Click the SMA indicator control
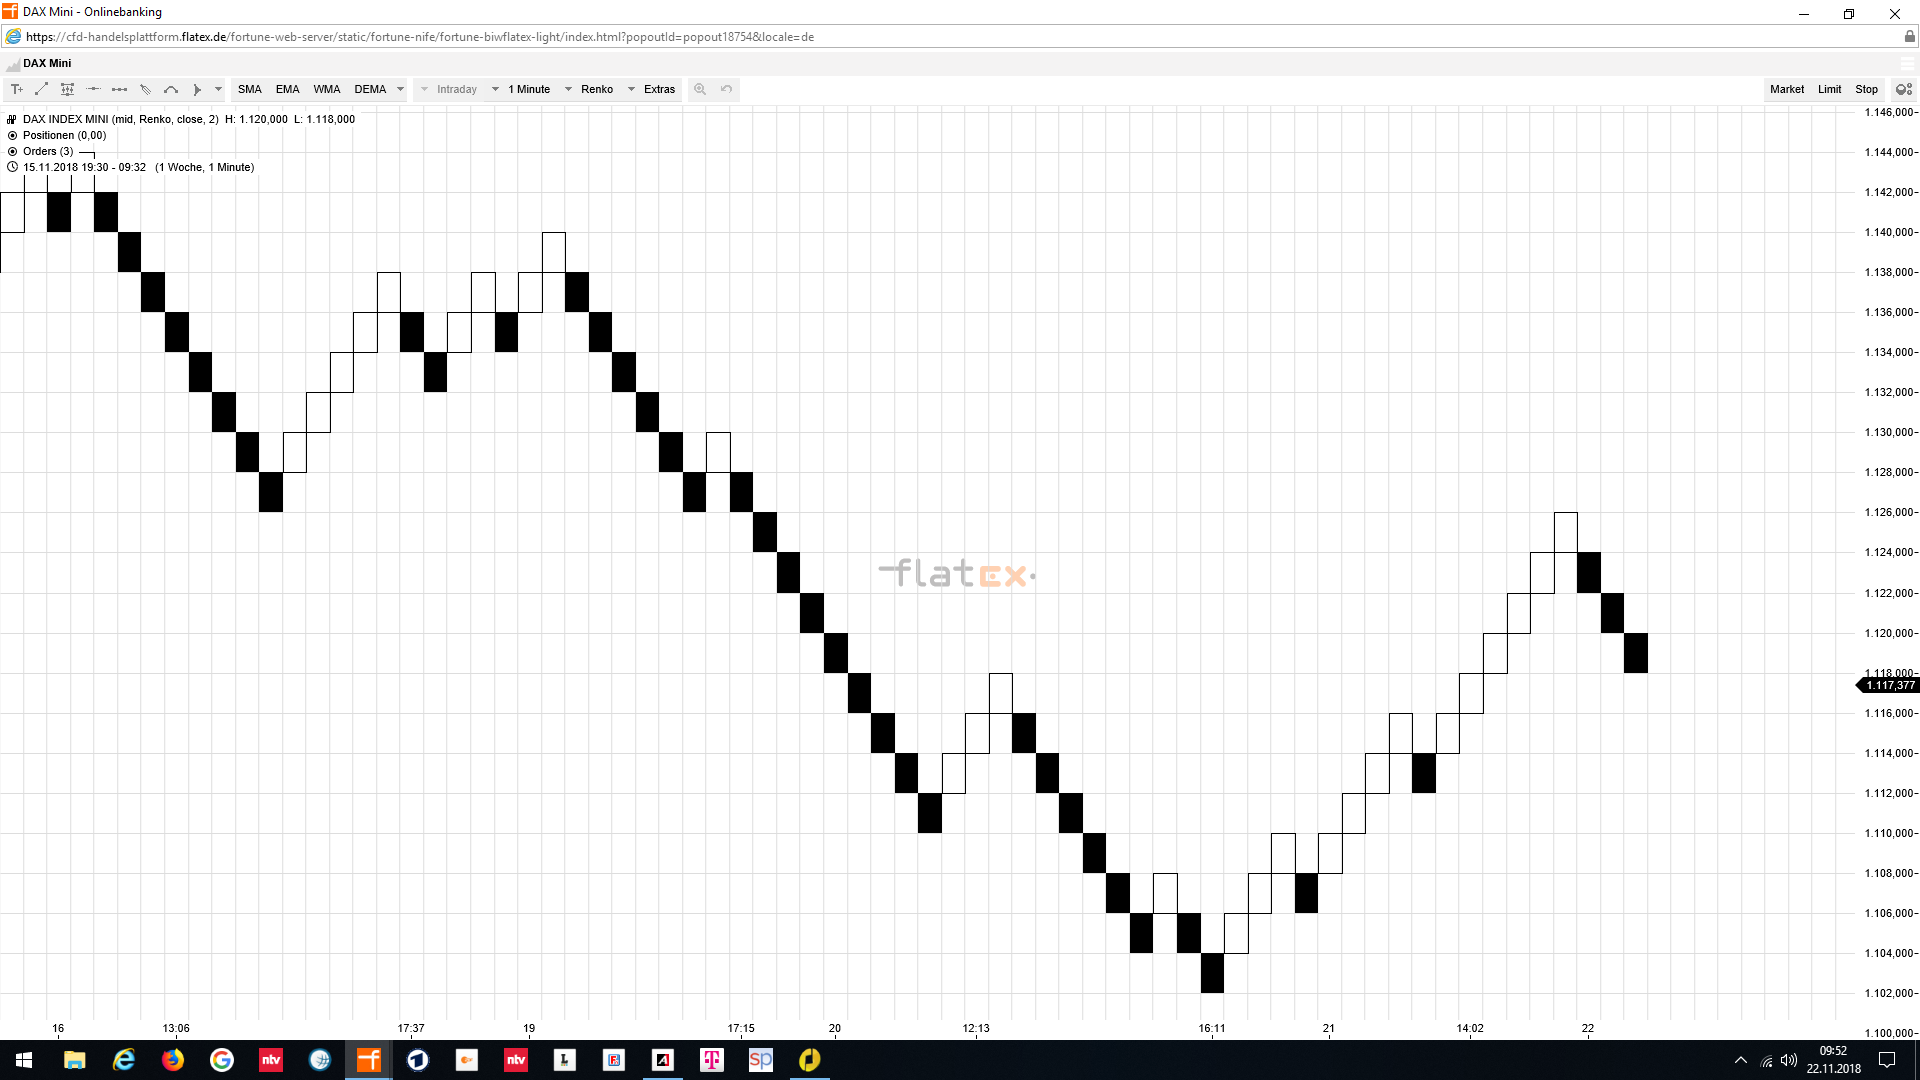 click(249, 89)
